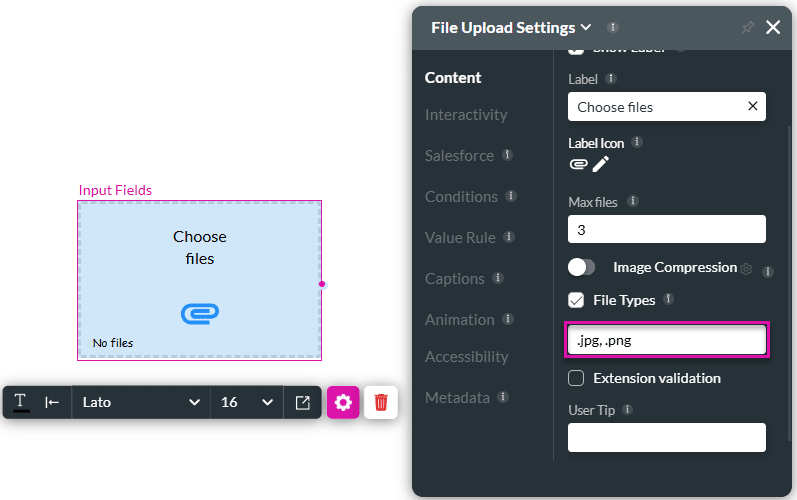
Task: Click the align-left indent icon
Action: pyautogui.click(x=52, y=402)
